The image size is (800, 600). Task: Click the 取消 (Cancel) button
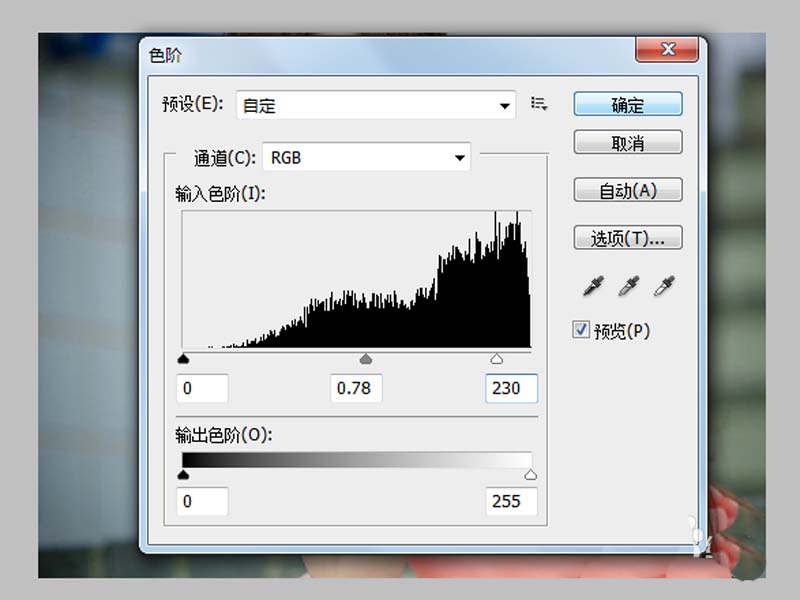click(627, 143)
